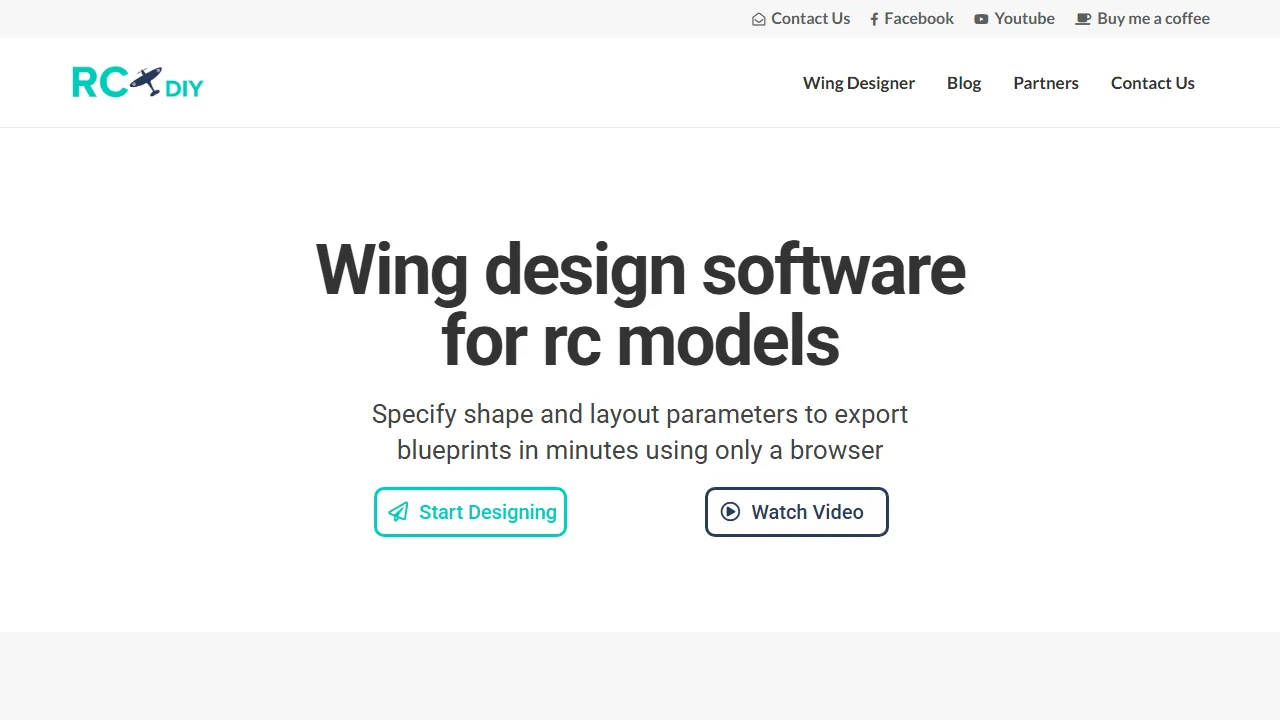Viewport: 1280px width, 720px height.
Task: Click the coffee cup icon near Buy me a coffee
Action: pyautogui.click(x=1083, y=18)
